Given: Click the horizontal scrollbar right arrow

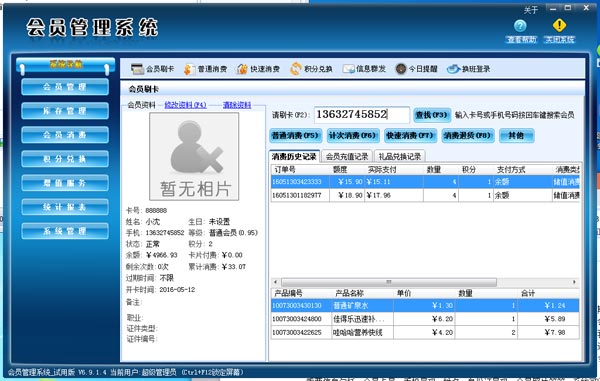Looking at the screenshot, I should pyautogui.click(x=574, y=282).
